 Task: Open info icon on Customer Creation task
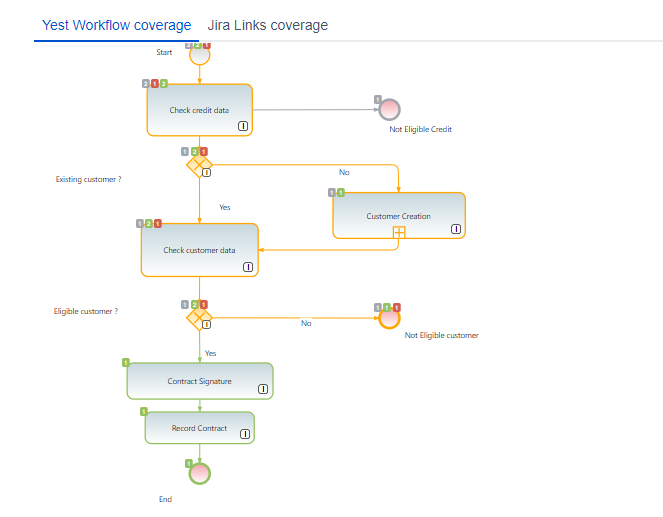[x=456, y=229]
